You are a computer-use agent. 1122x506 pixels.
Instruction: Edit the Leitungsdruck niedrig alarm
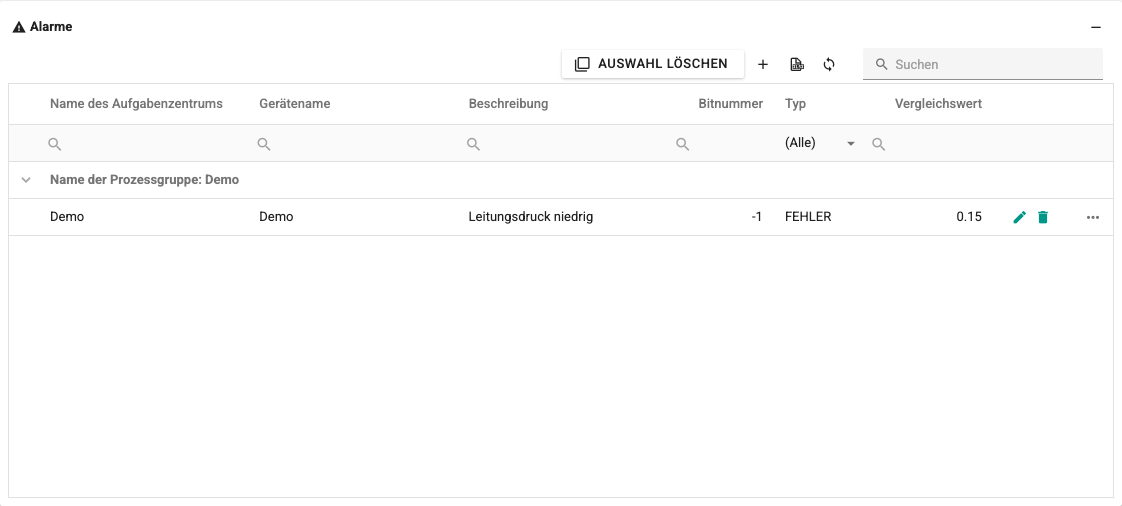tap(1020, 217)
